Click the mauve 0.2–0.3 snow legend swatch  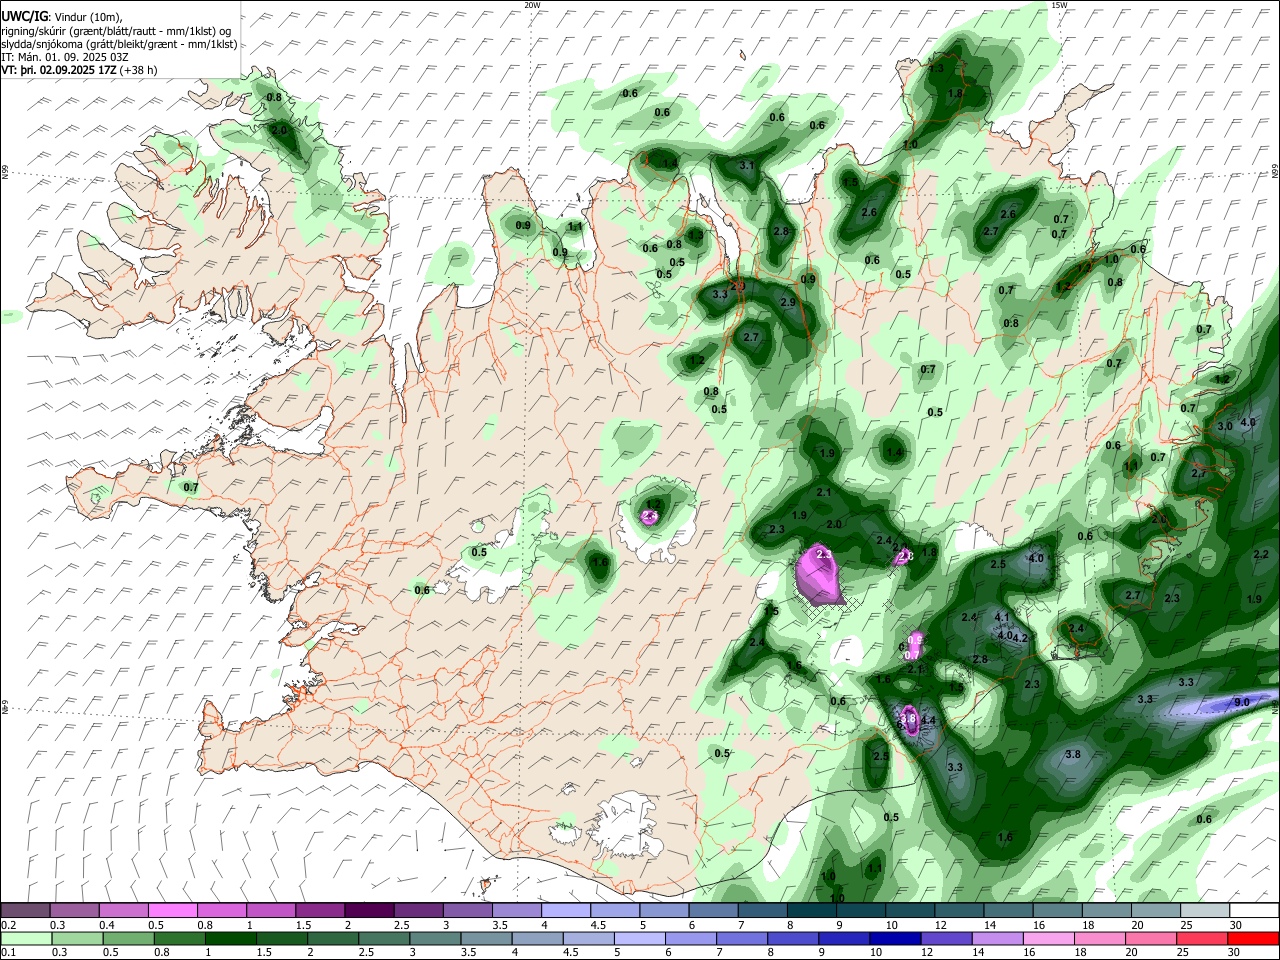pyautogui.click(x=25, y=910)
